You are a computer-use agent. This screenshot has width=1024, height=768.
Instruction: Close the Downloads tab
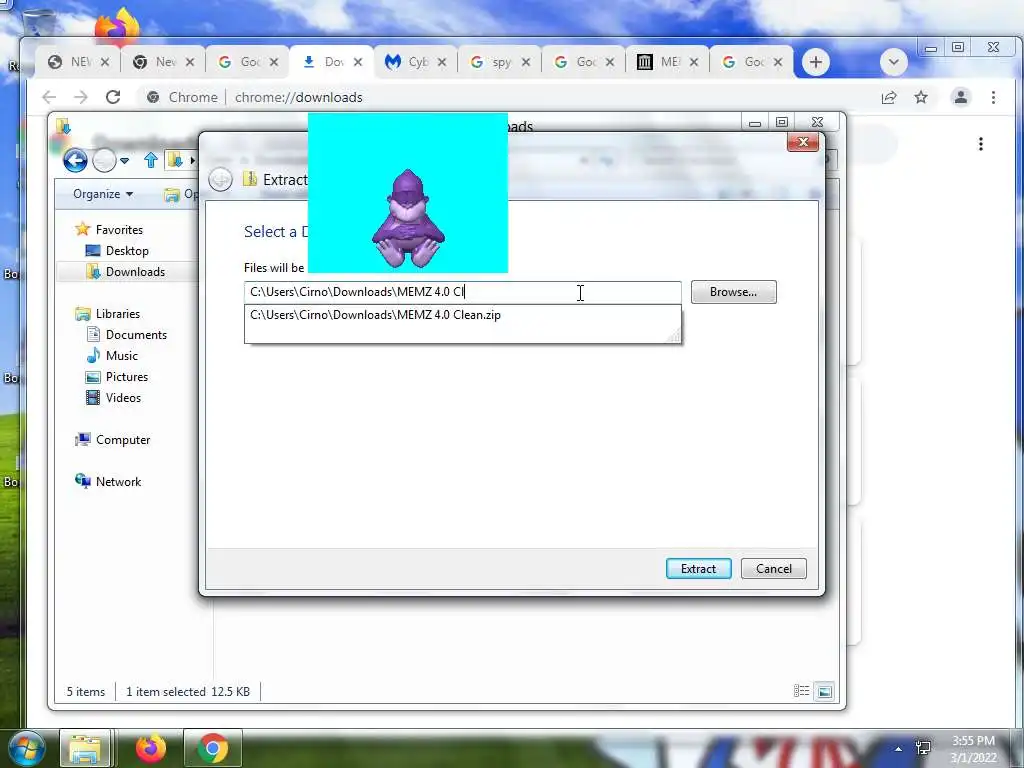pyautogui.click(x=358, y=62)
